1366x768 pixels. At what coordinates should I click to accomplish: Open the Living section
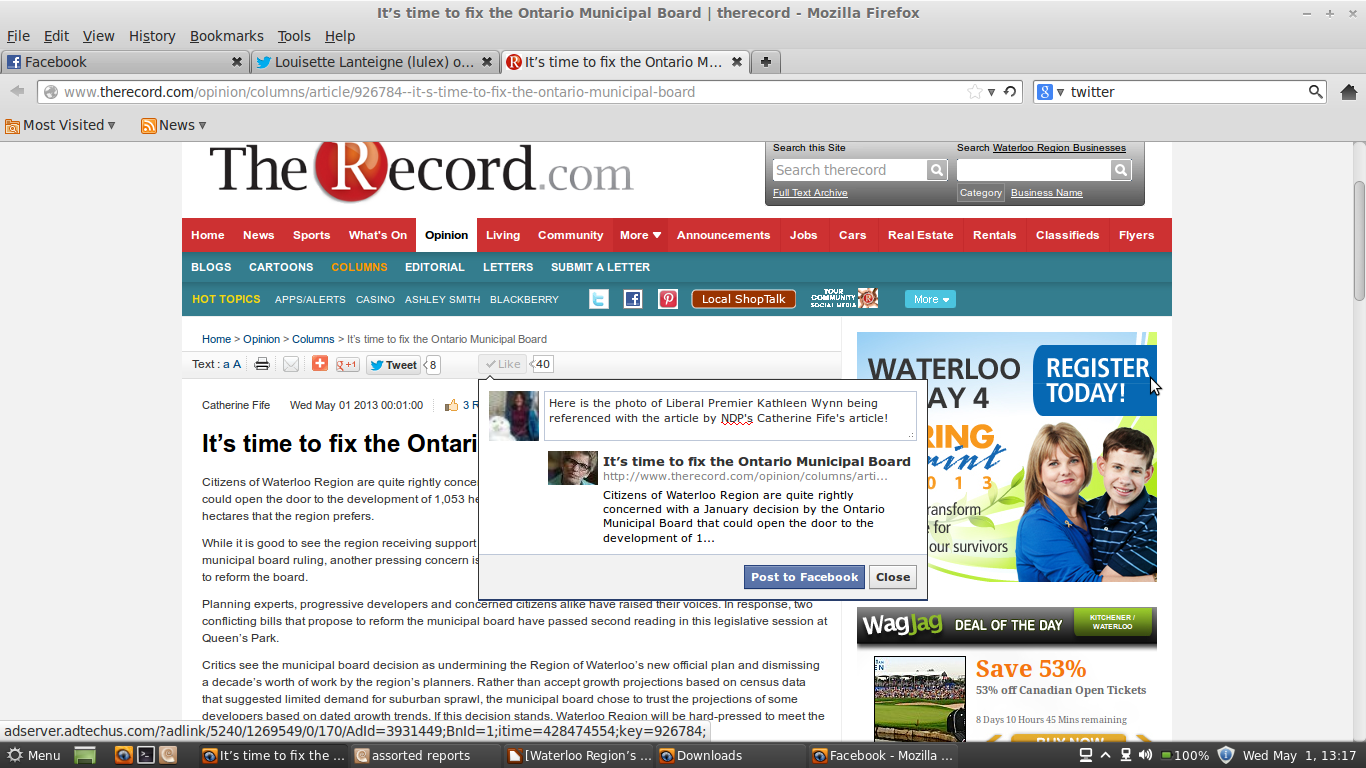coord(503,235)
